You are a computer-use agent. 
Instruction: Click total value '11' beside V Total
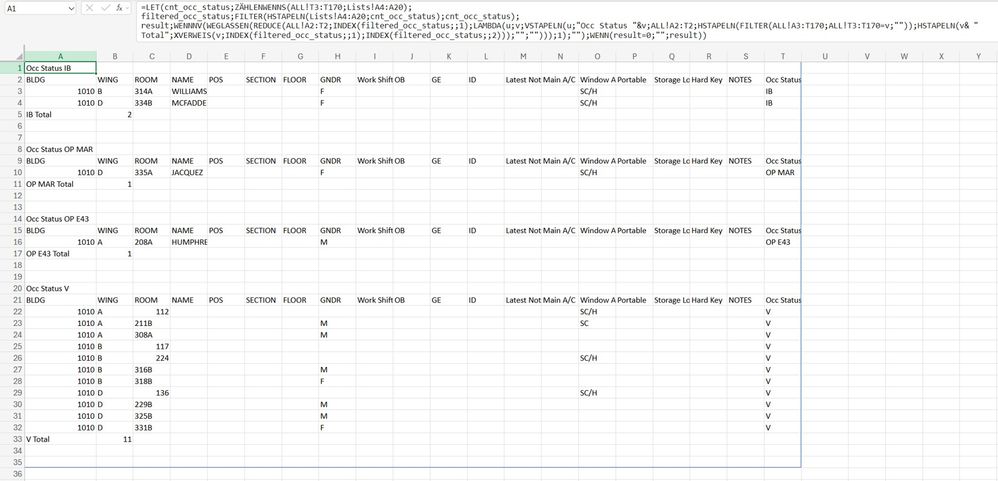(115, 439)
